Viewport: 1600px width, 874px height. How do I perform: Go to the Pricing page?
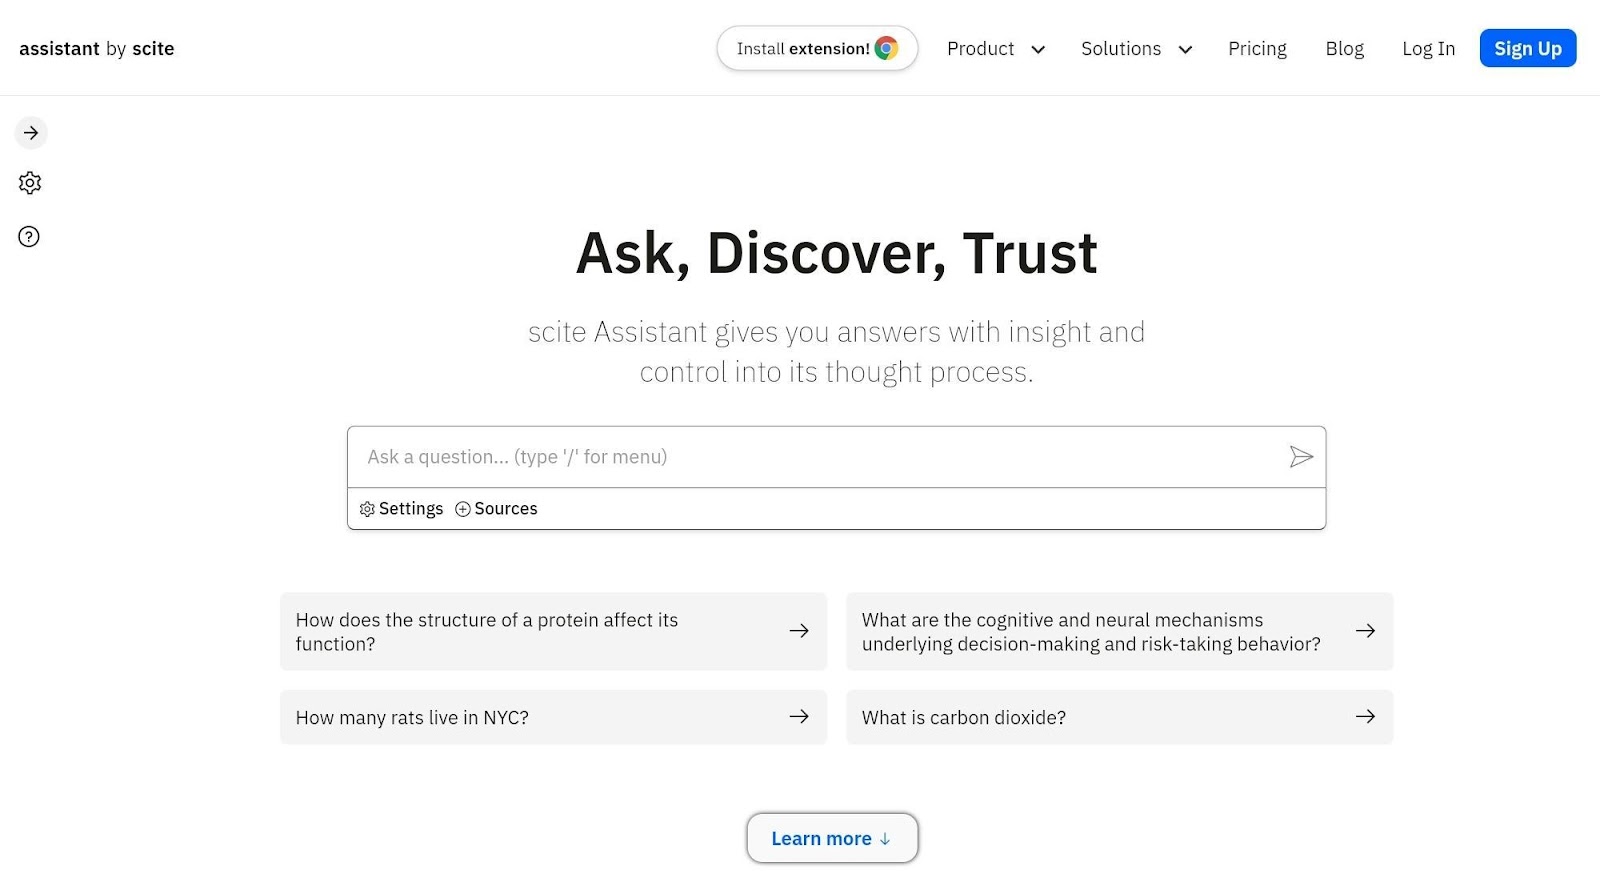tap(1257, 49)
